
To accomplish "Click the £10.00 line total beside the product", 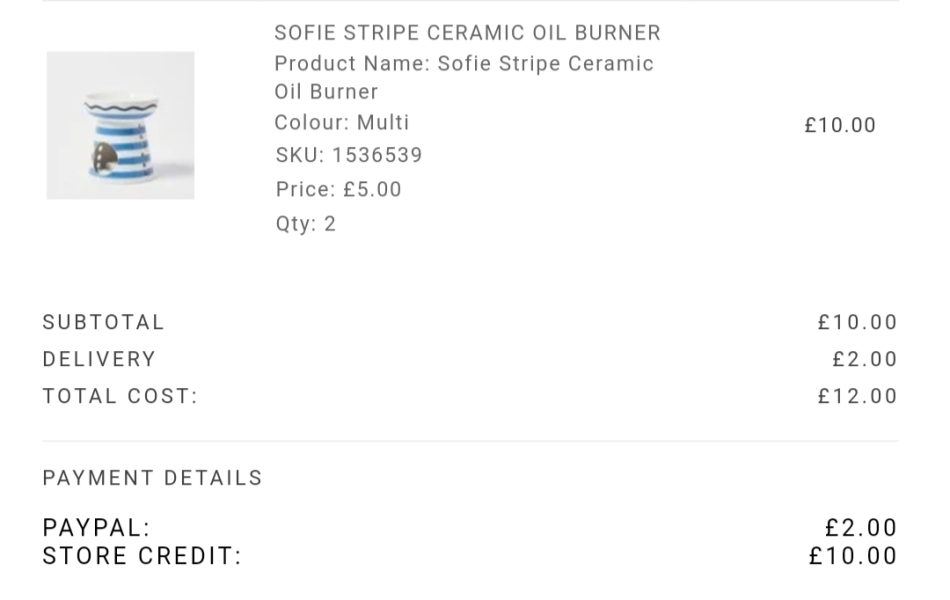I will click(840, 125).
